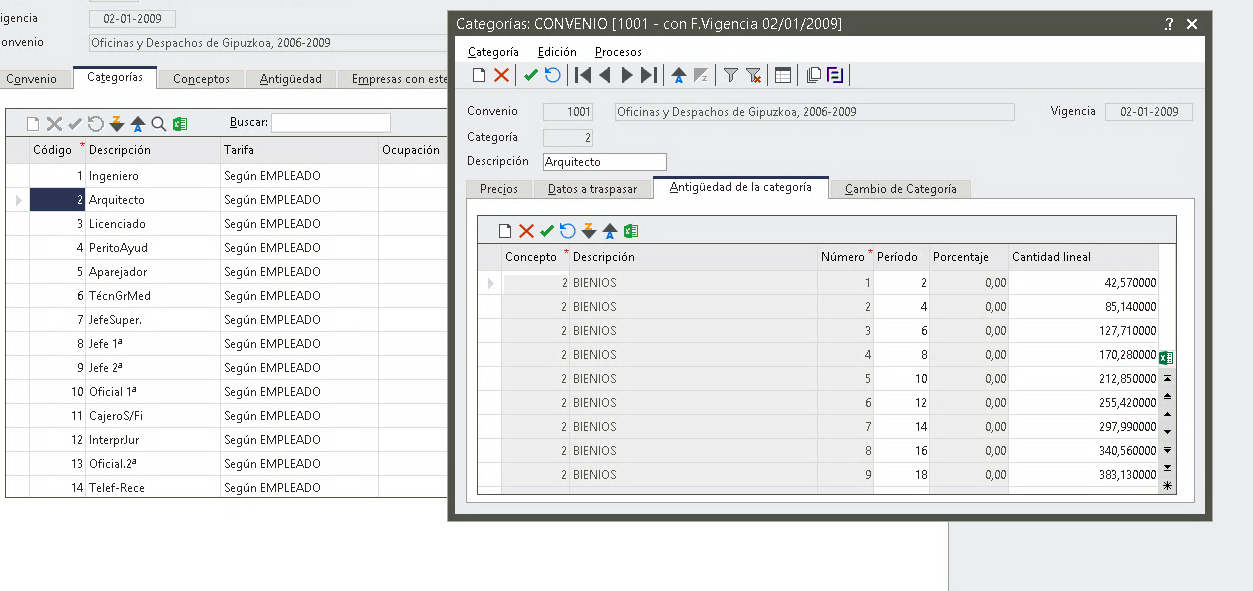Go to first record navigation arrow
Image resolution: width=1253 pixels, height=591 pixels.
tap(583, 75)
